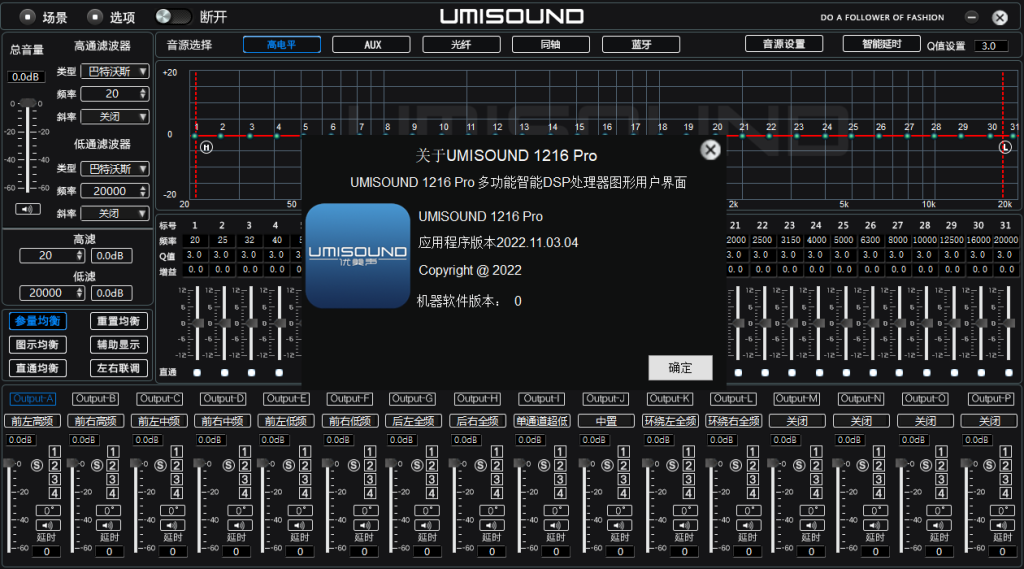Viewport: 1024px width, 569px height.
Task: Enable 直通 bypass checkbox for band 28
Action: tap(927, 372)
